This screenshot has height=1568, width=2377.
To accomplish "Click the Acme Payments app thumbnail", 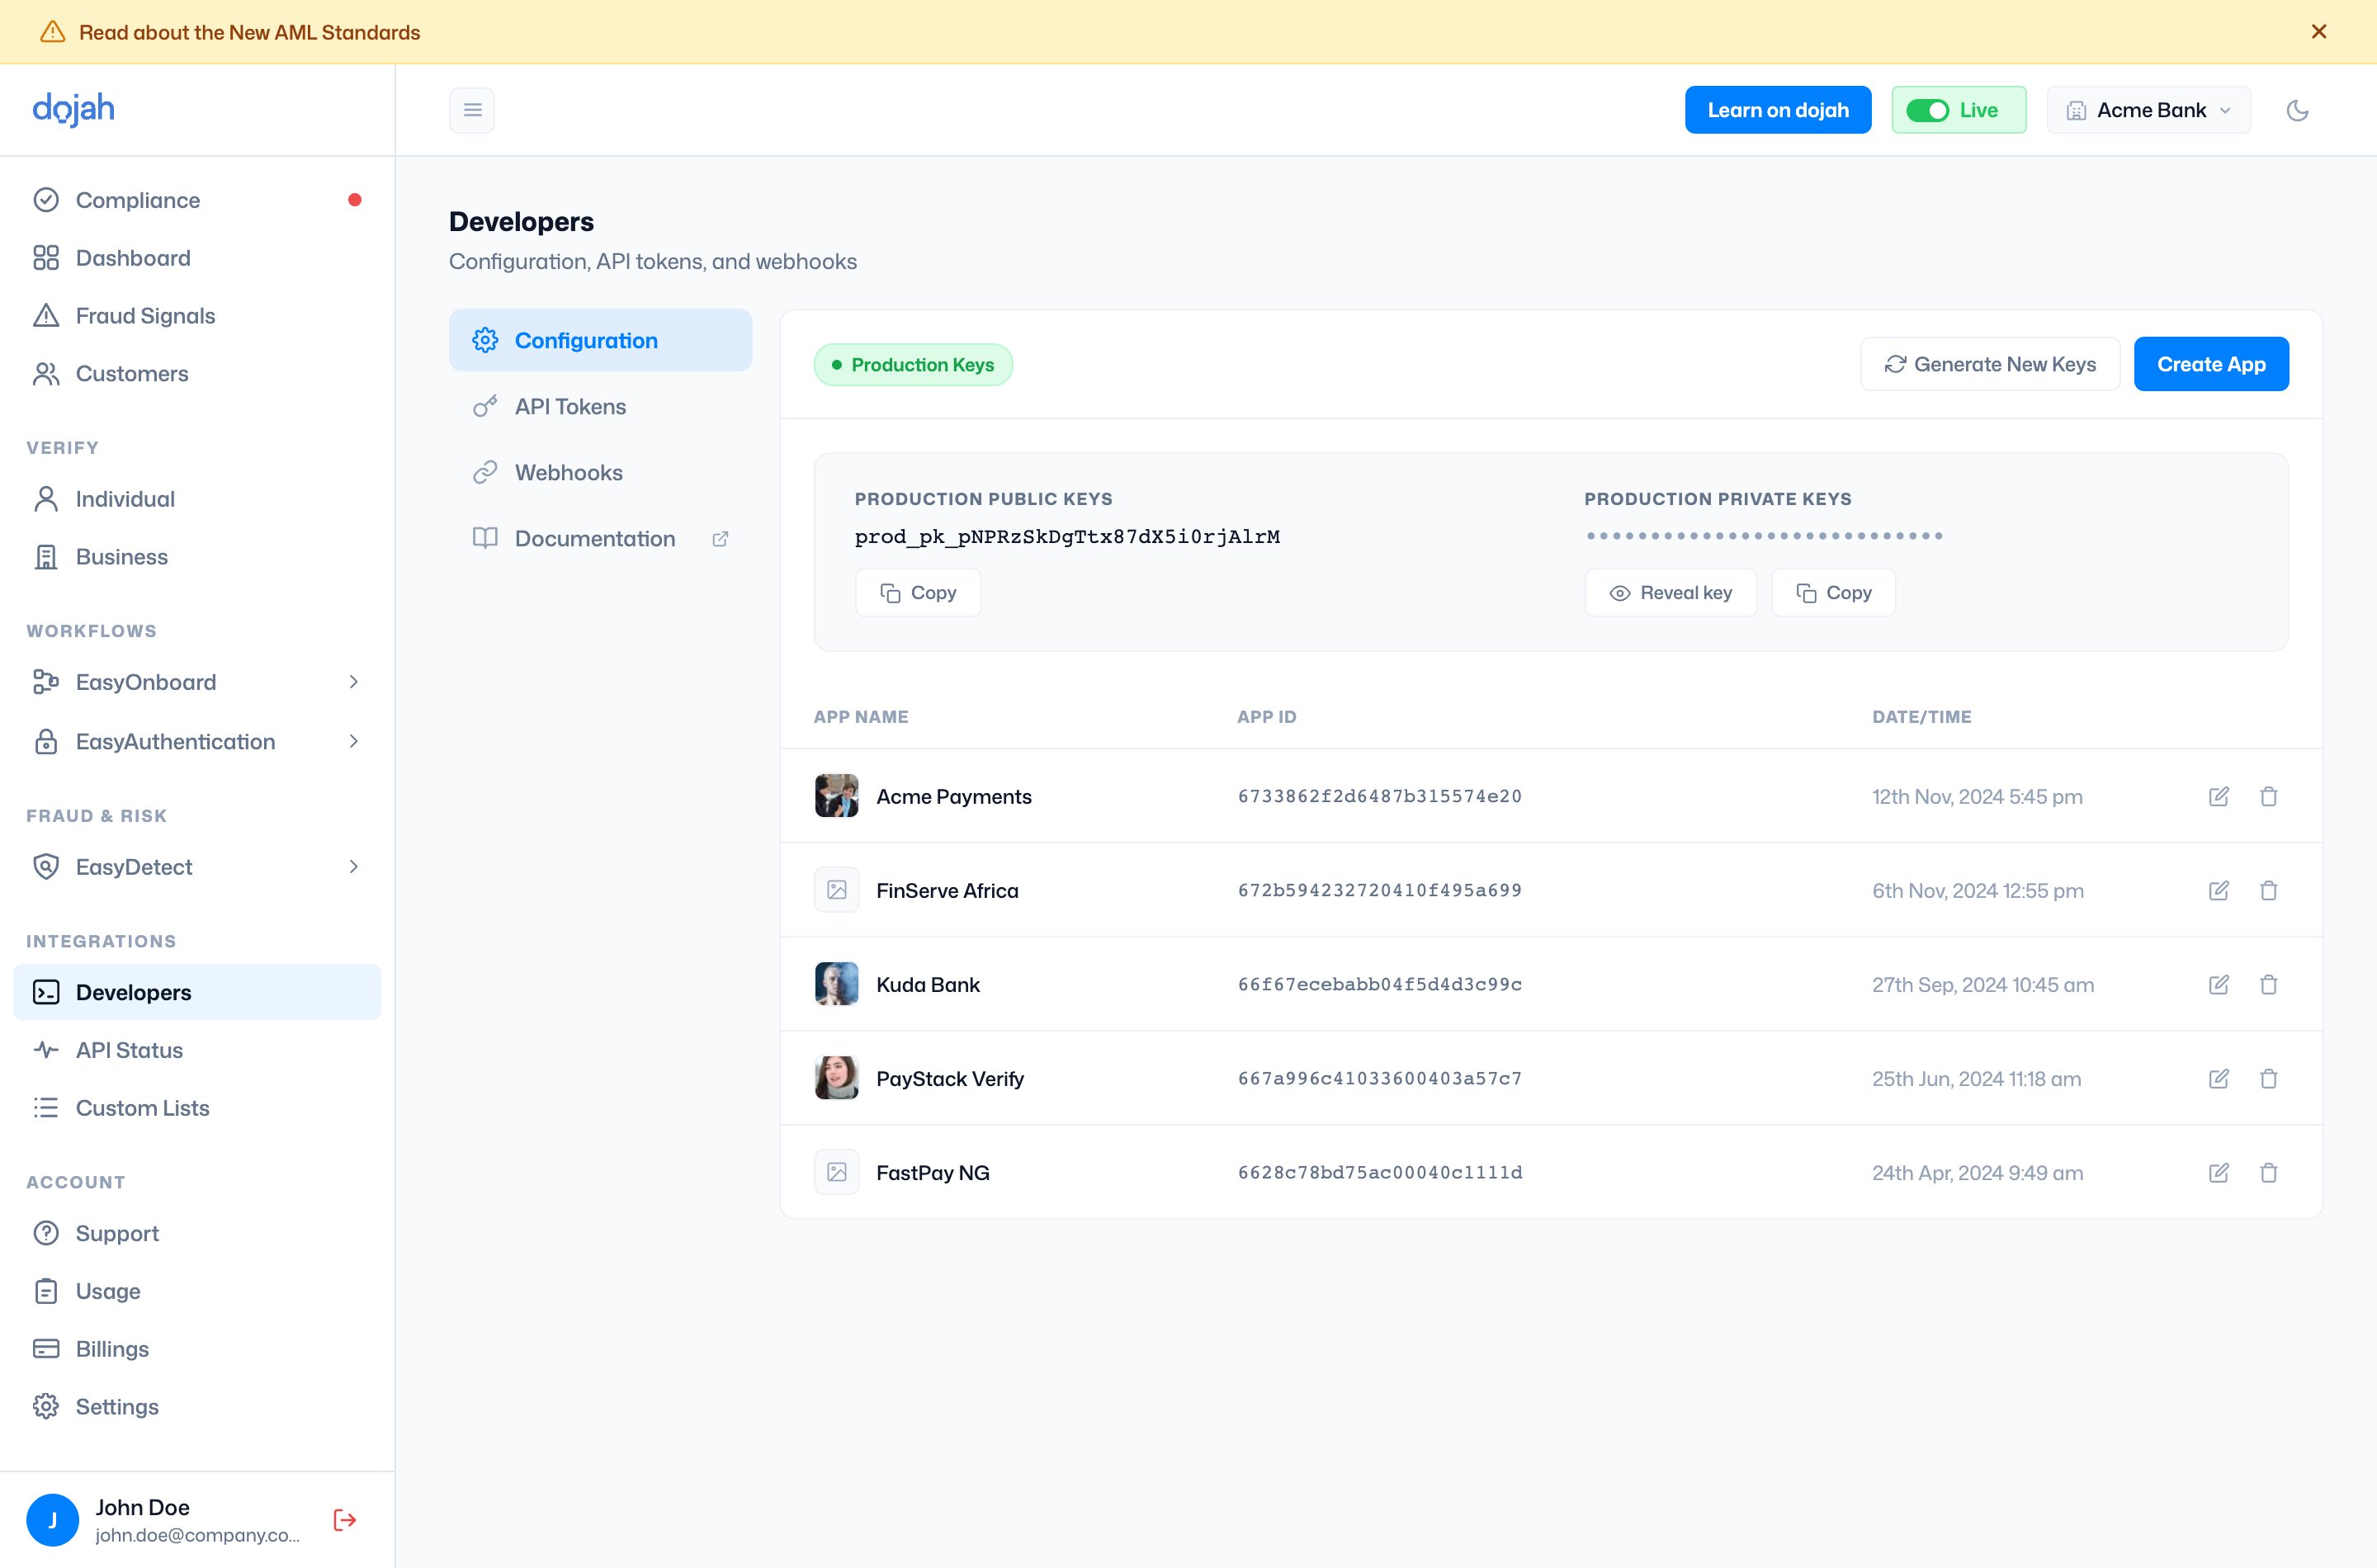I will [x=837, y=796].
